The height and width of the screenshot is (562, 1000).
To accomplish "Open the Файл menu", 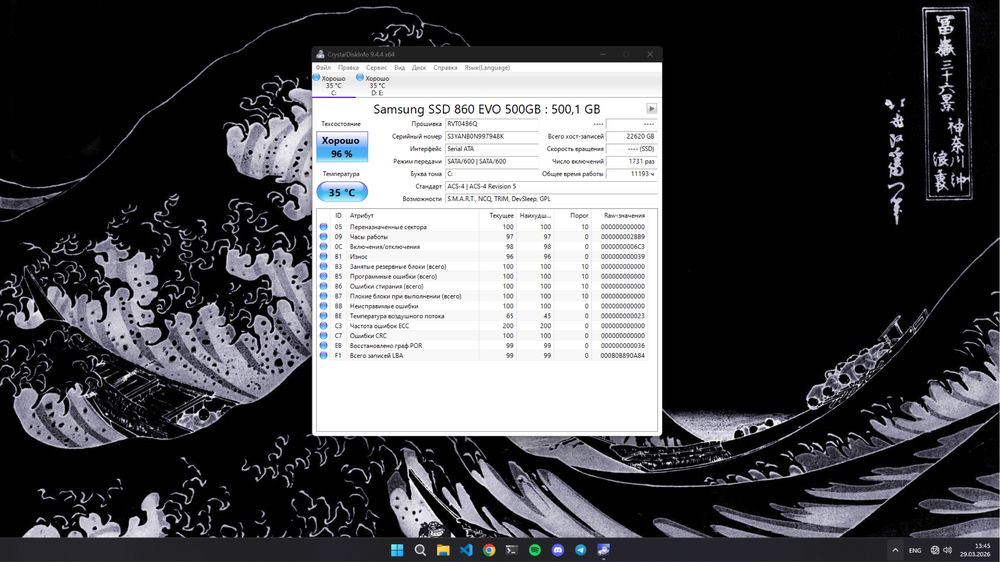I will point(323,68).
